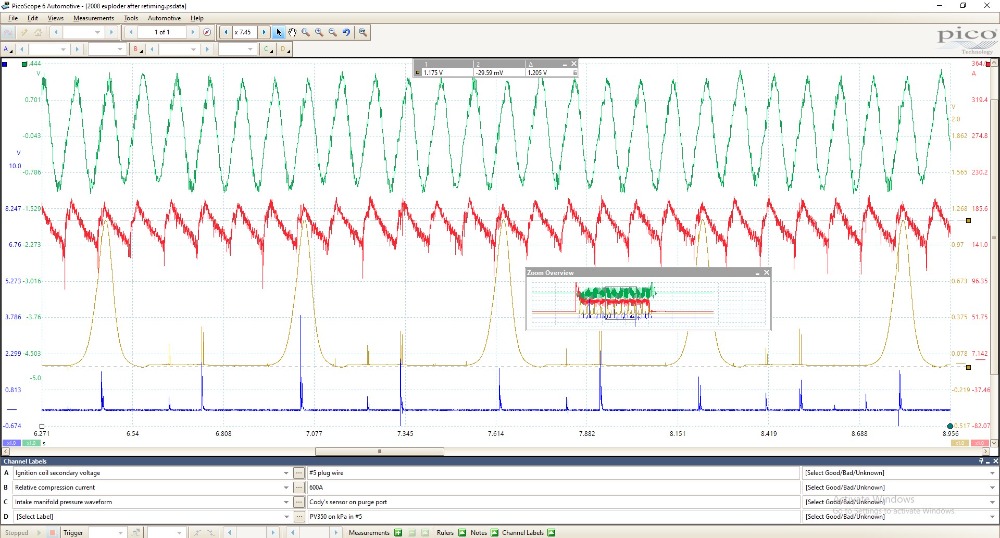Open the Channel A options button
The width and height of the screenshot is (1000, 538).
[9, 48]
